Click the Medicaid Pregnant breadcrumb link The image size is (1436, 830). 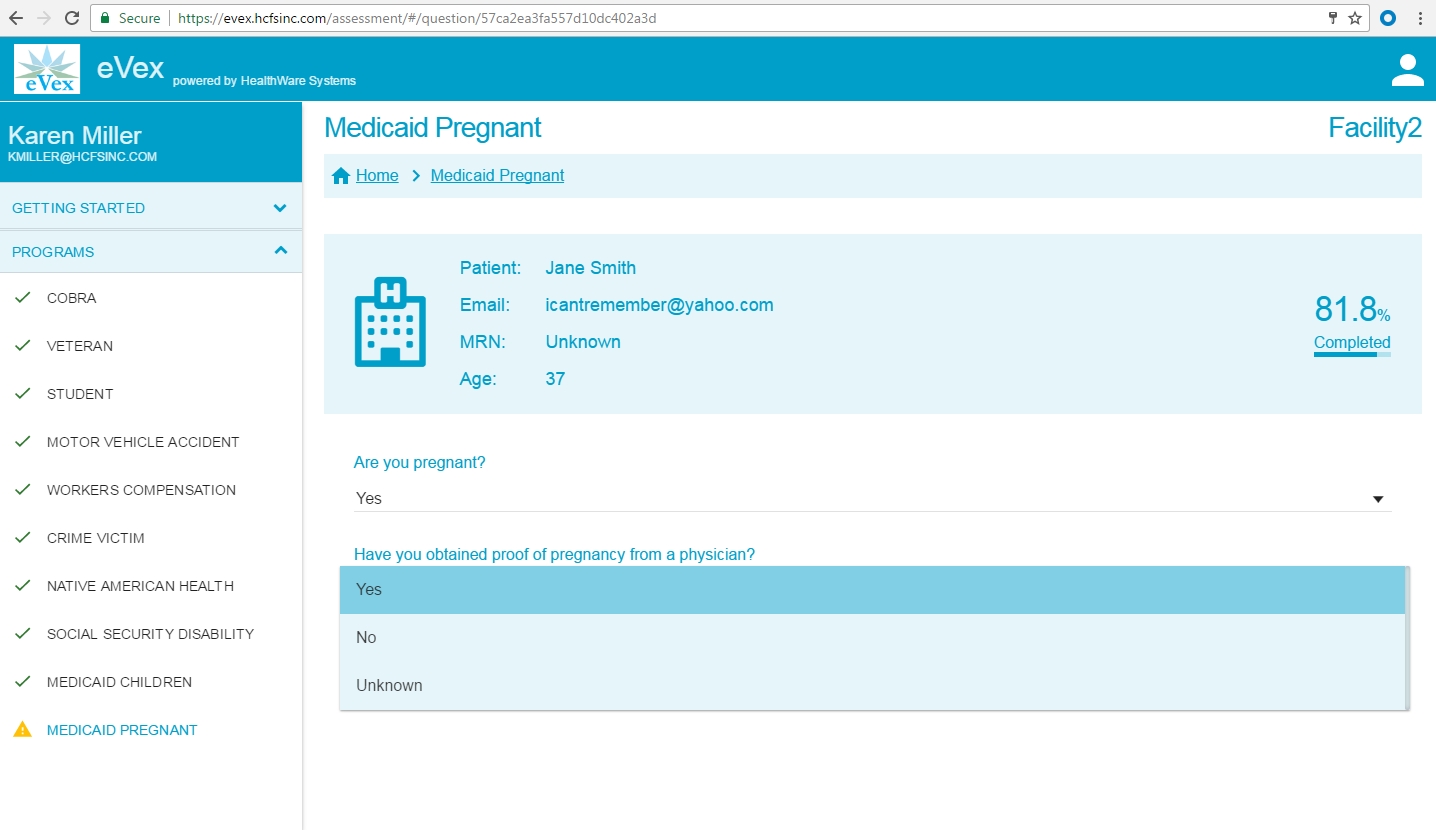tap(497, 176)
